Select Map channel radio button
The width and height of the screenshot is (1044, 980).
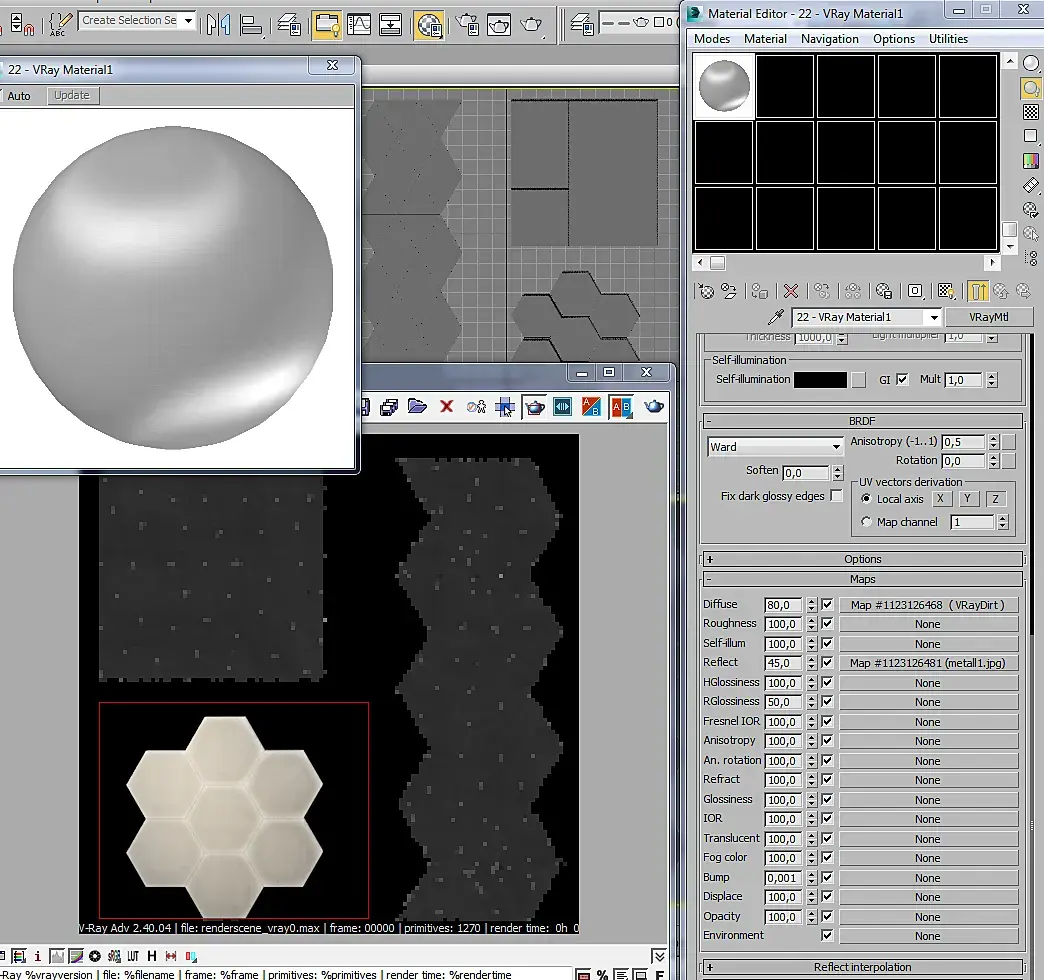866,522
